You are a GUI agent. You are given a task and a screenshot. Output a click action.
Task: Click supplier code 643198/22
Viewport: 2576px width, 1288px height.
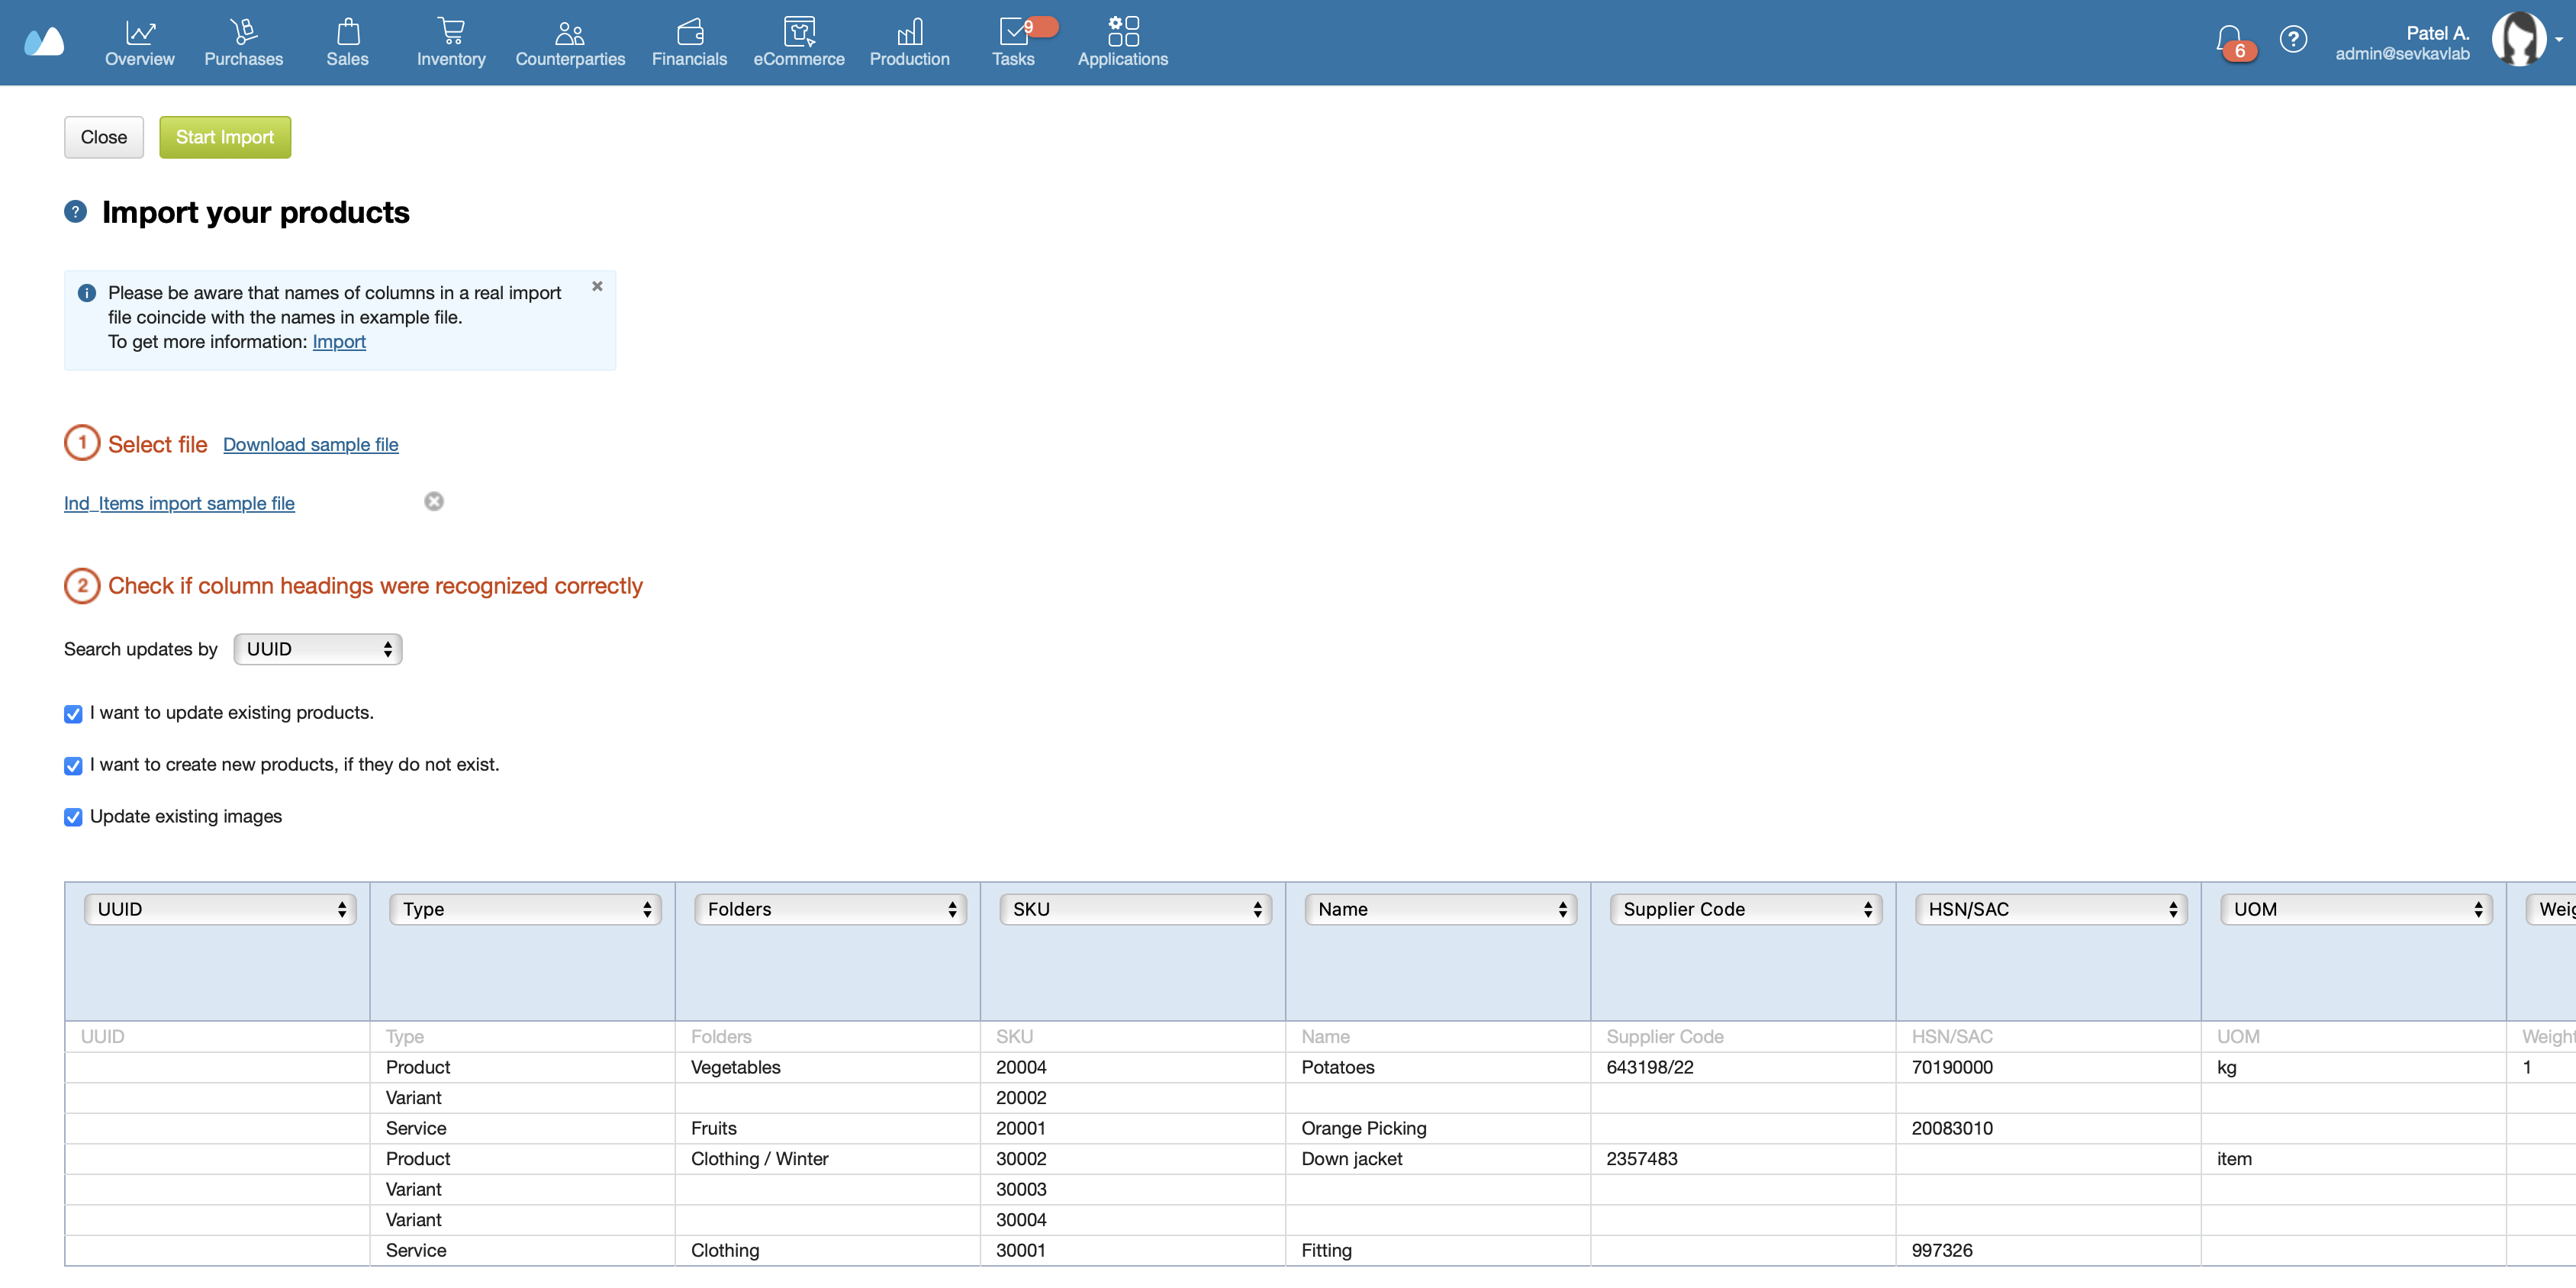click(x=1743, y=1067)
